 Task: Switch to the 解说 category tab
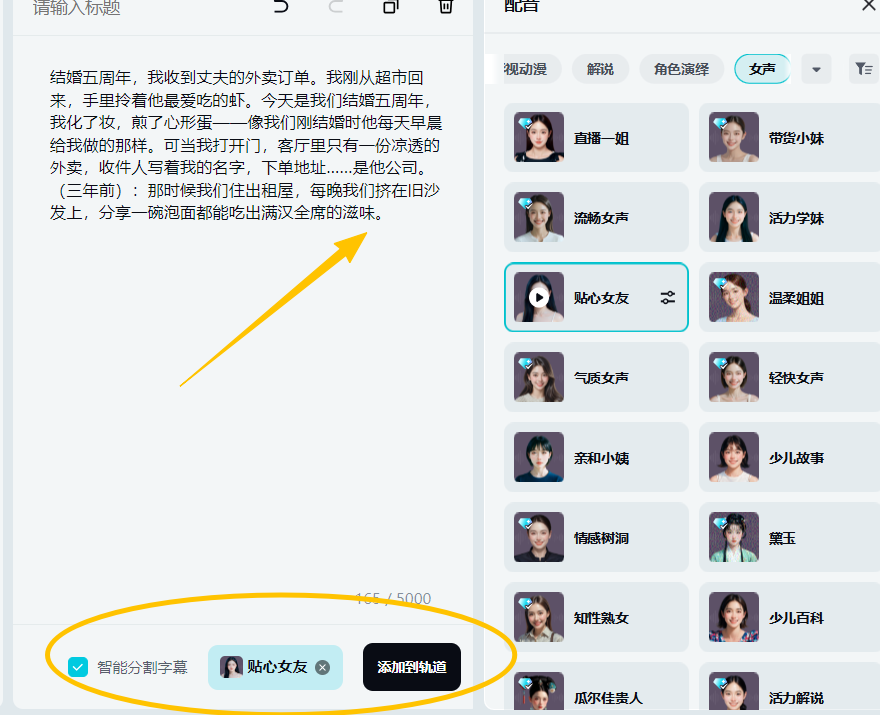click(600, 69)
